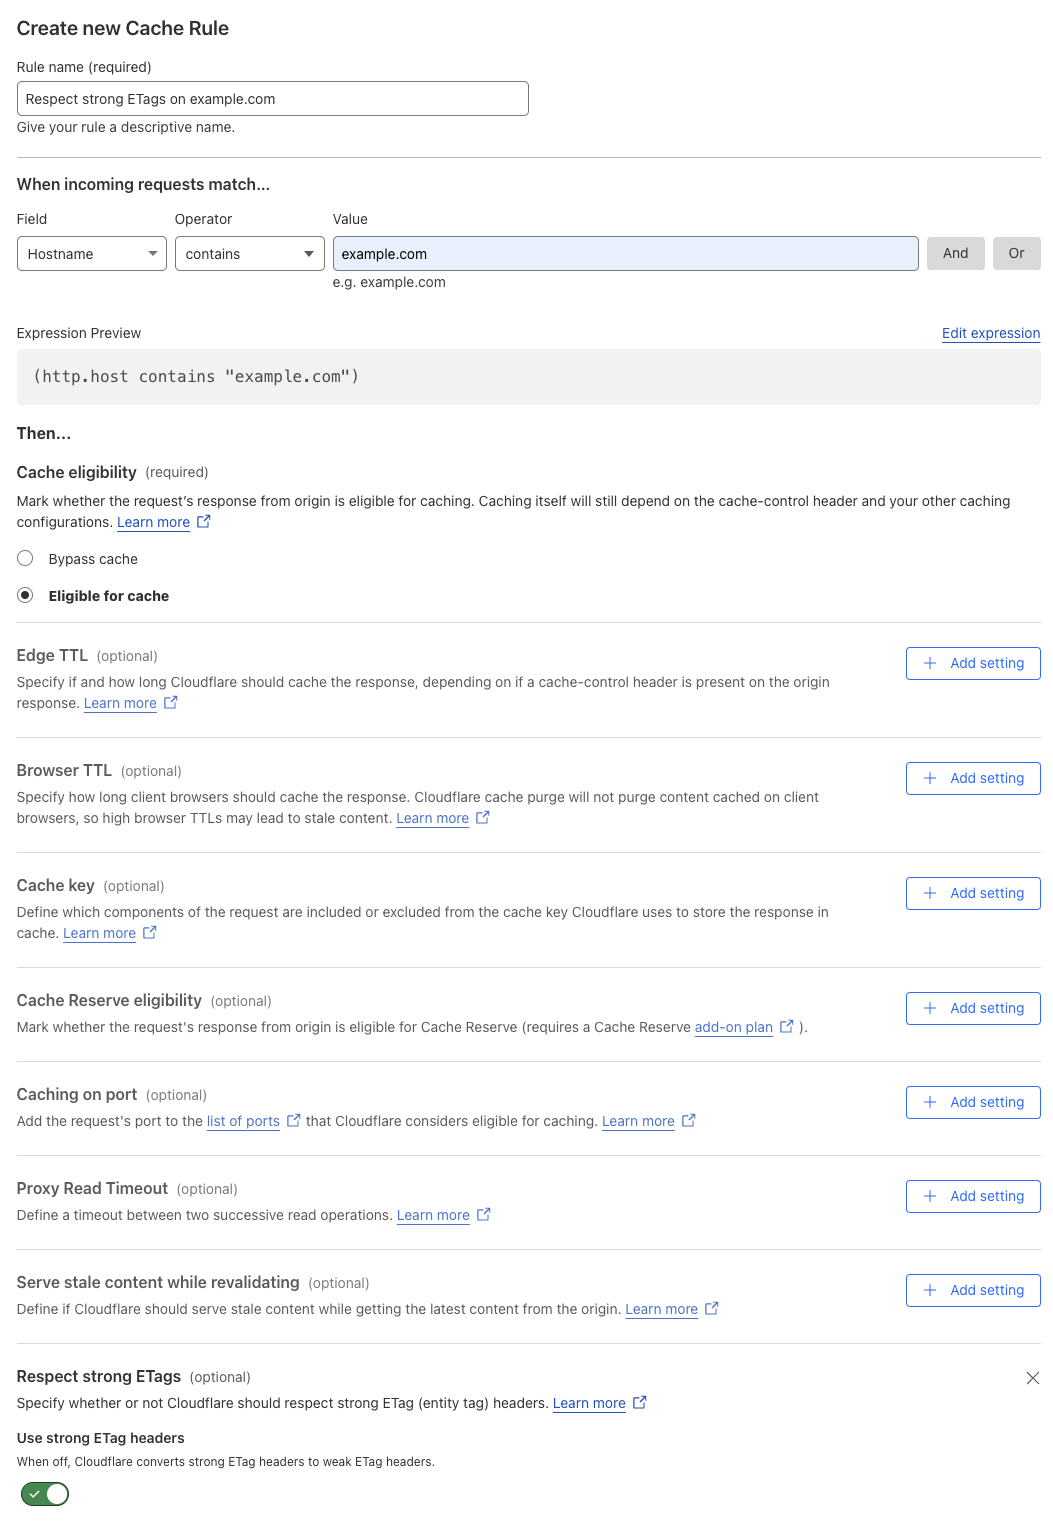Add setting for Edge TTL
This screenshot has height=1524, width=1053.
pyautogui.click(x=972, y=663)
